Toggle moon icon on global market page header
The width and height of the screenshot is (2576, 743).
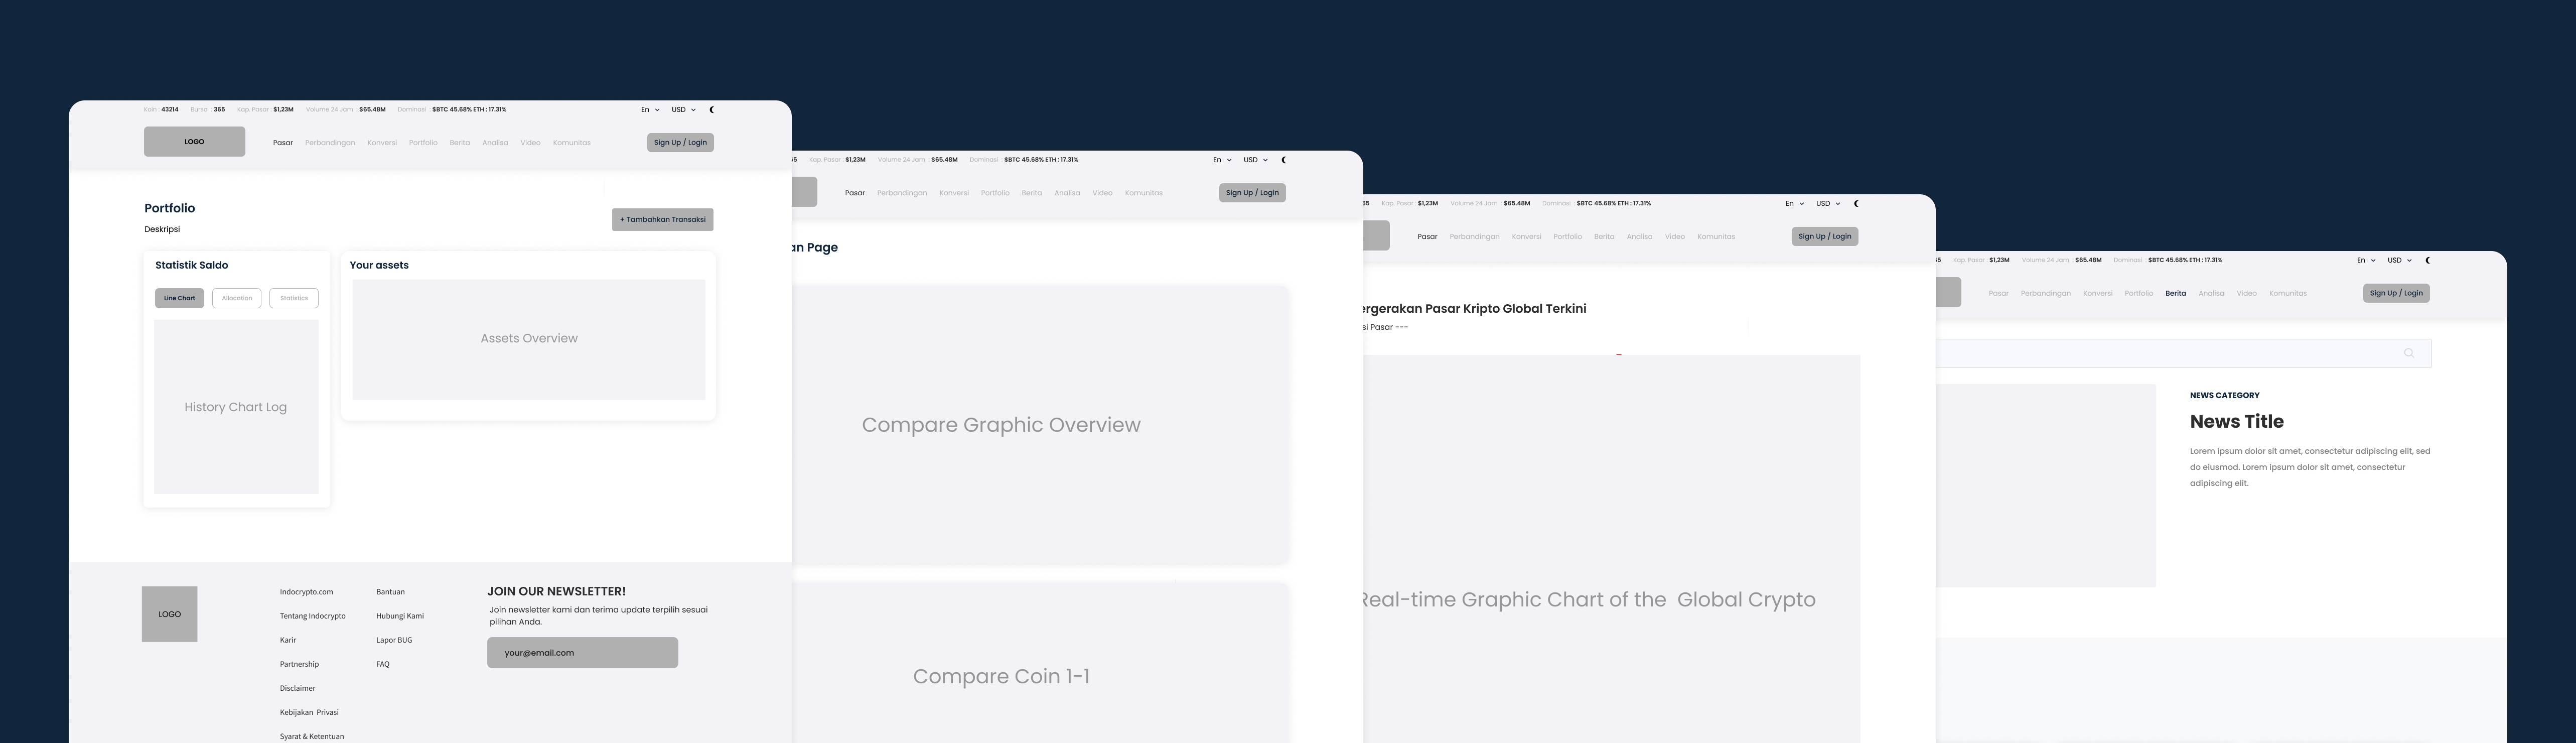pyautogui.click(x=1856, y=204)
